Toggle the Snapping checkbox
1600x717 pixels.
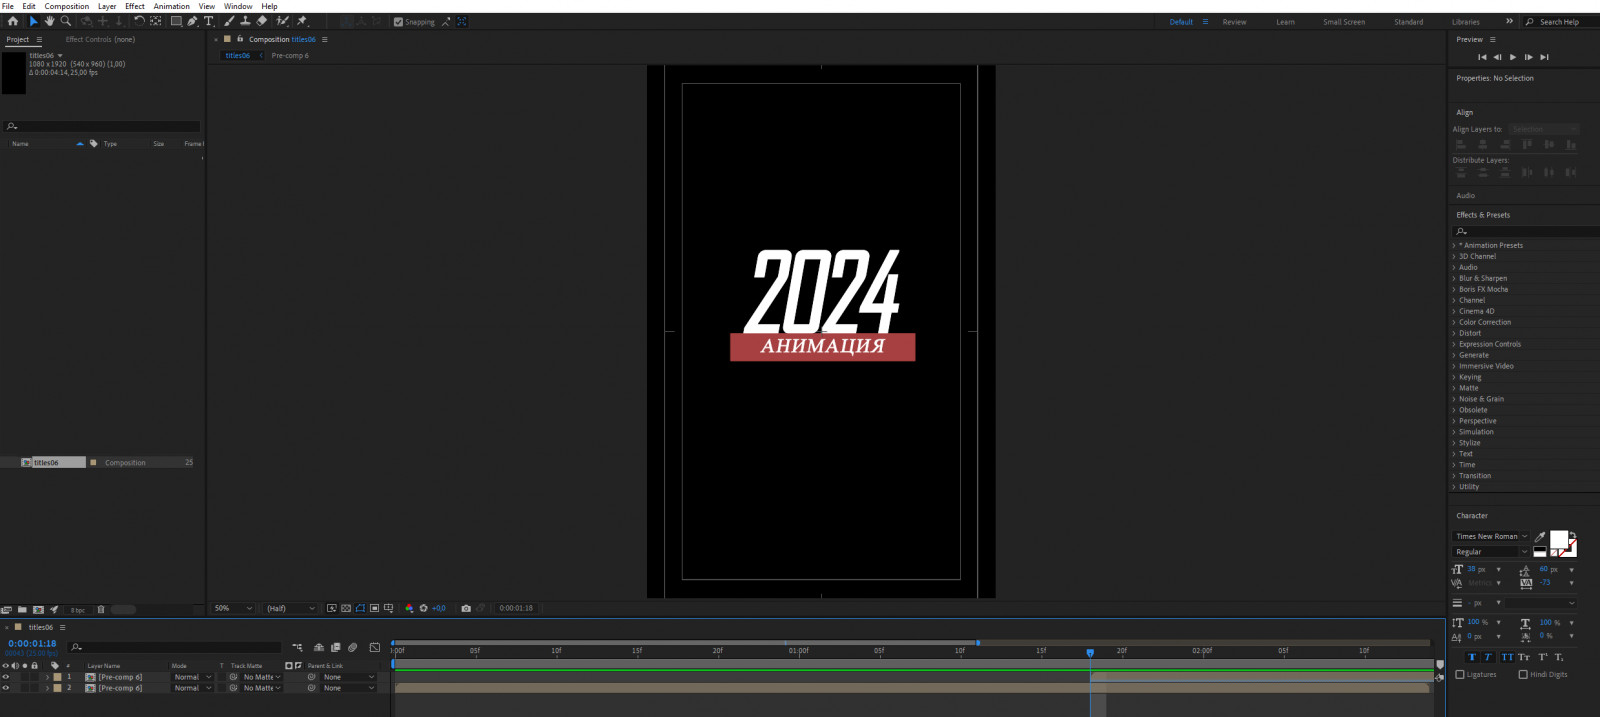point(399,22)
